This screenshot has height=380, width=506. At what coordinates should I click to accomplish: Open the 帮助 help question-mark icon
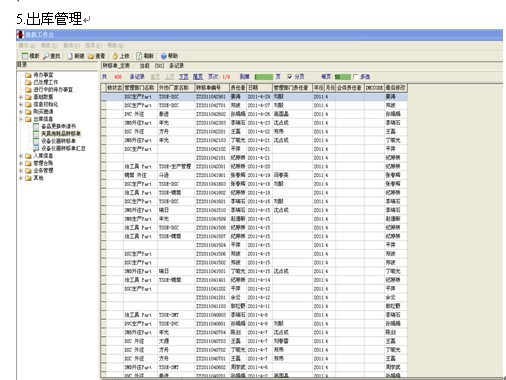tap(164, 56)
